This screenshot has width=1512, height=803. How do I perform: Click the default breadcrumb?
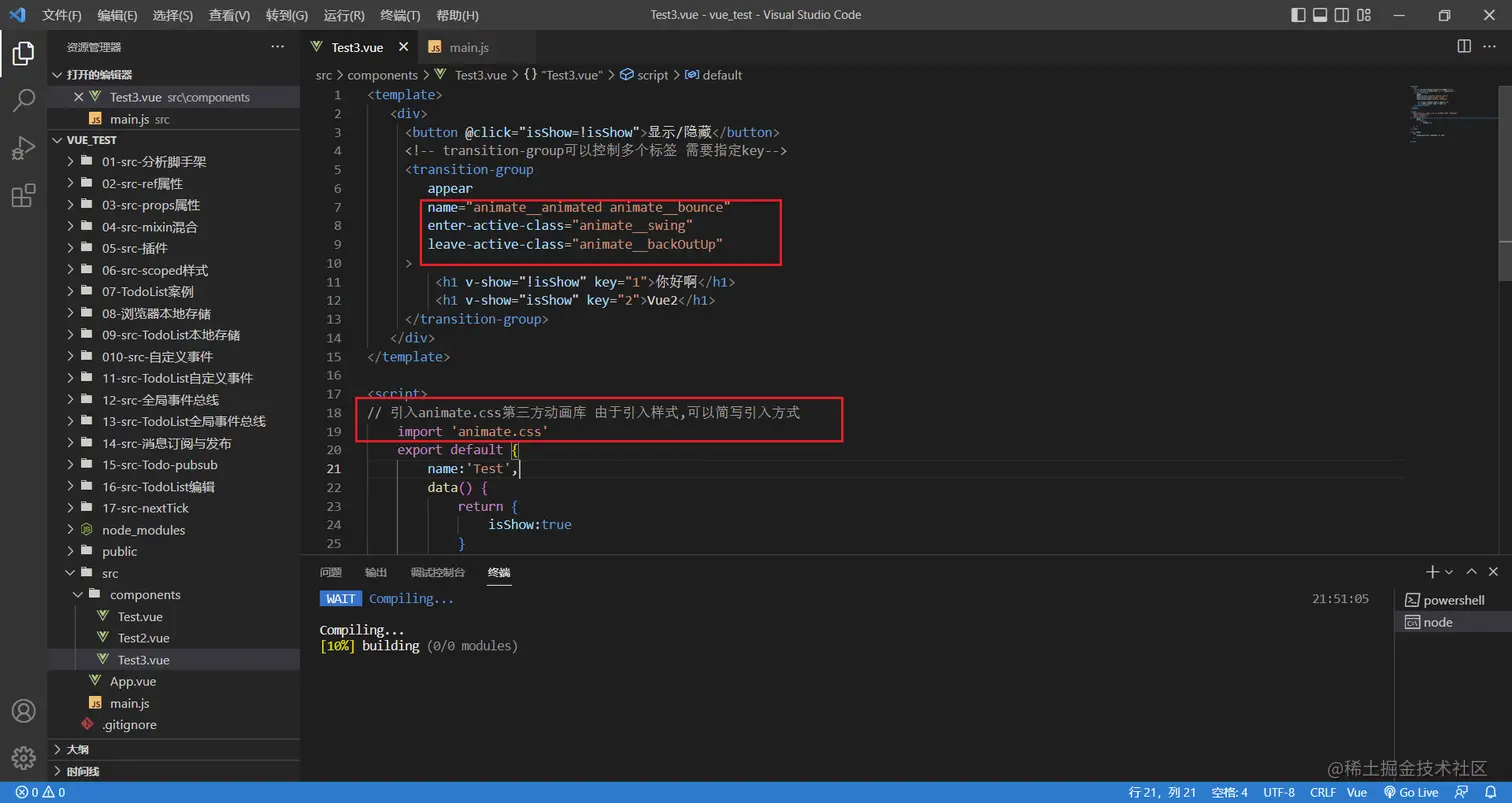tap(713, 75)
